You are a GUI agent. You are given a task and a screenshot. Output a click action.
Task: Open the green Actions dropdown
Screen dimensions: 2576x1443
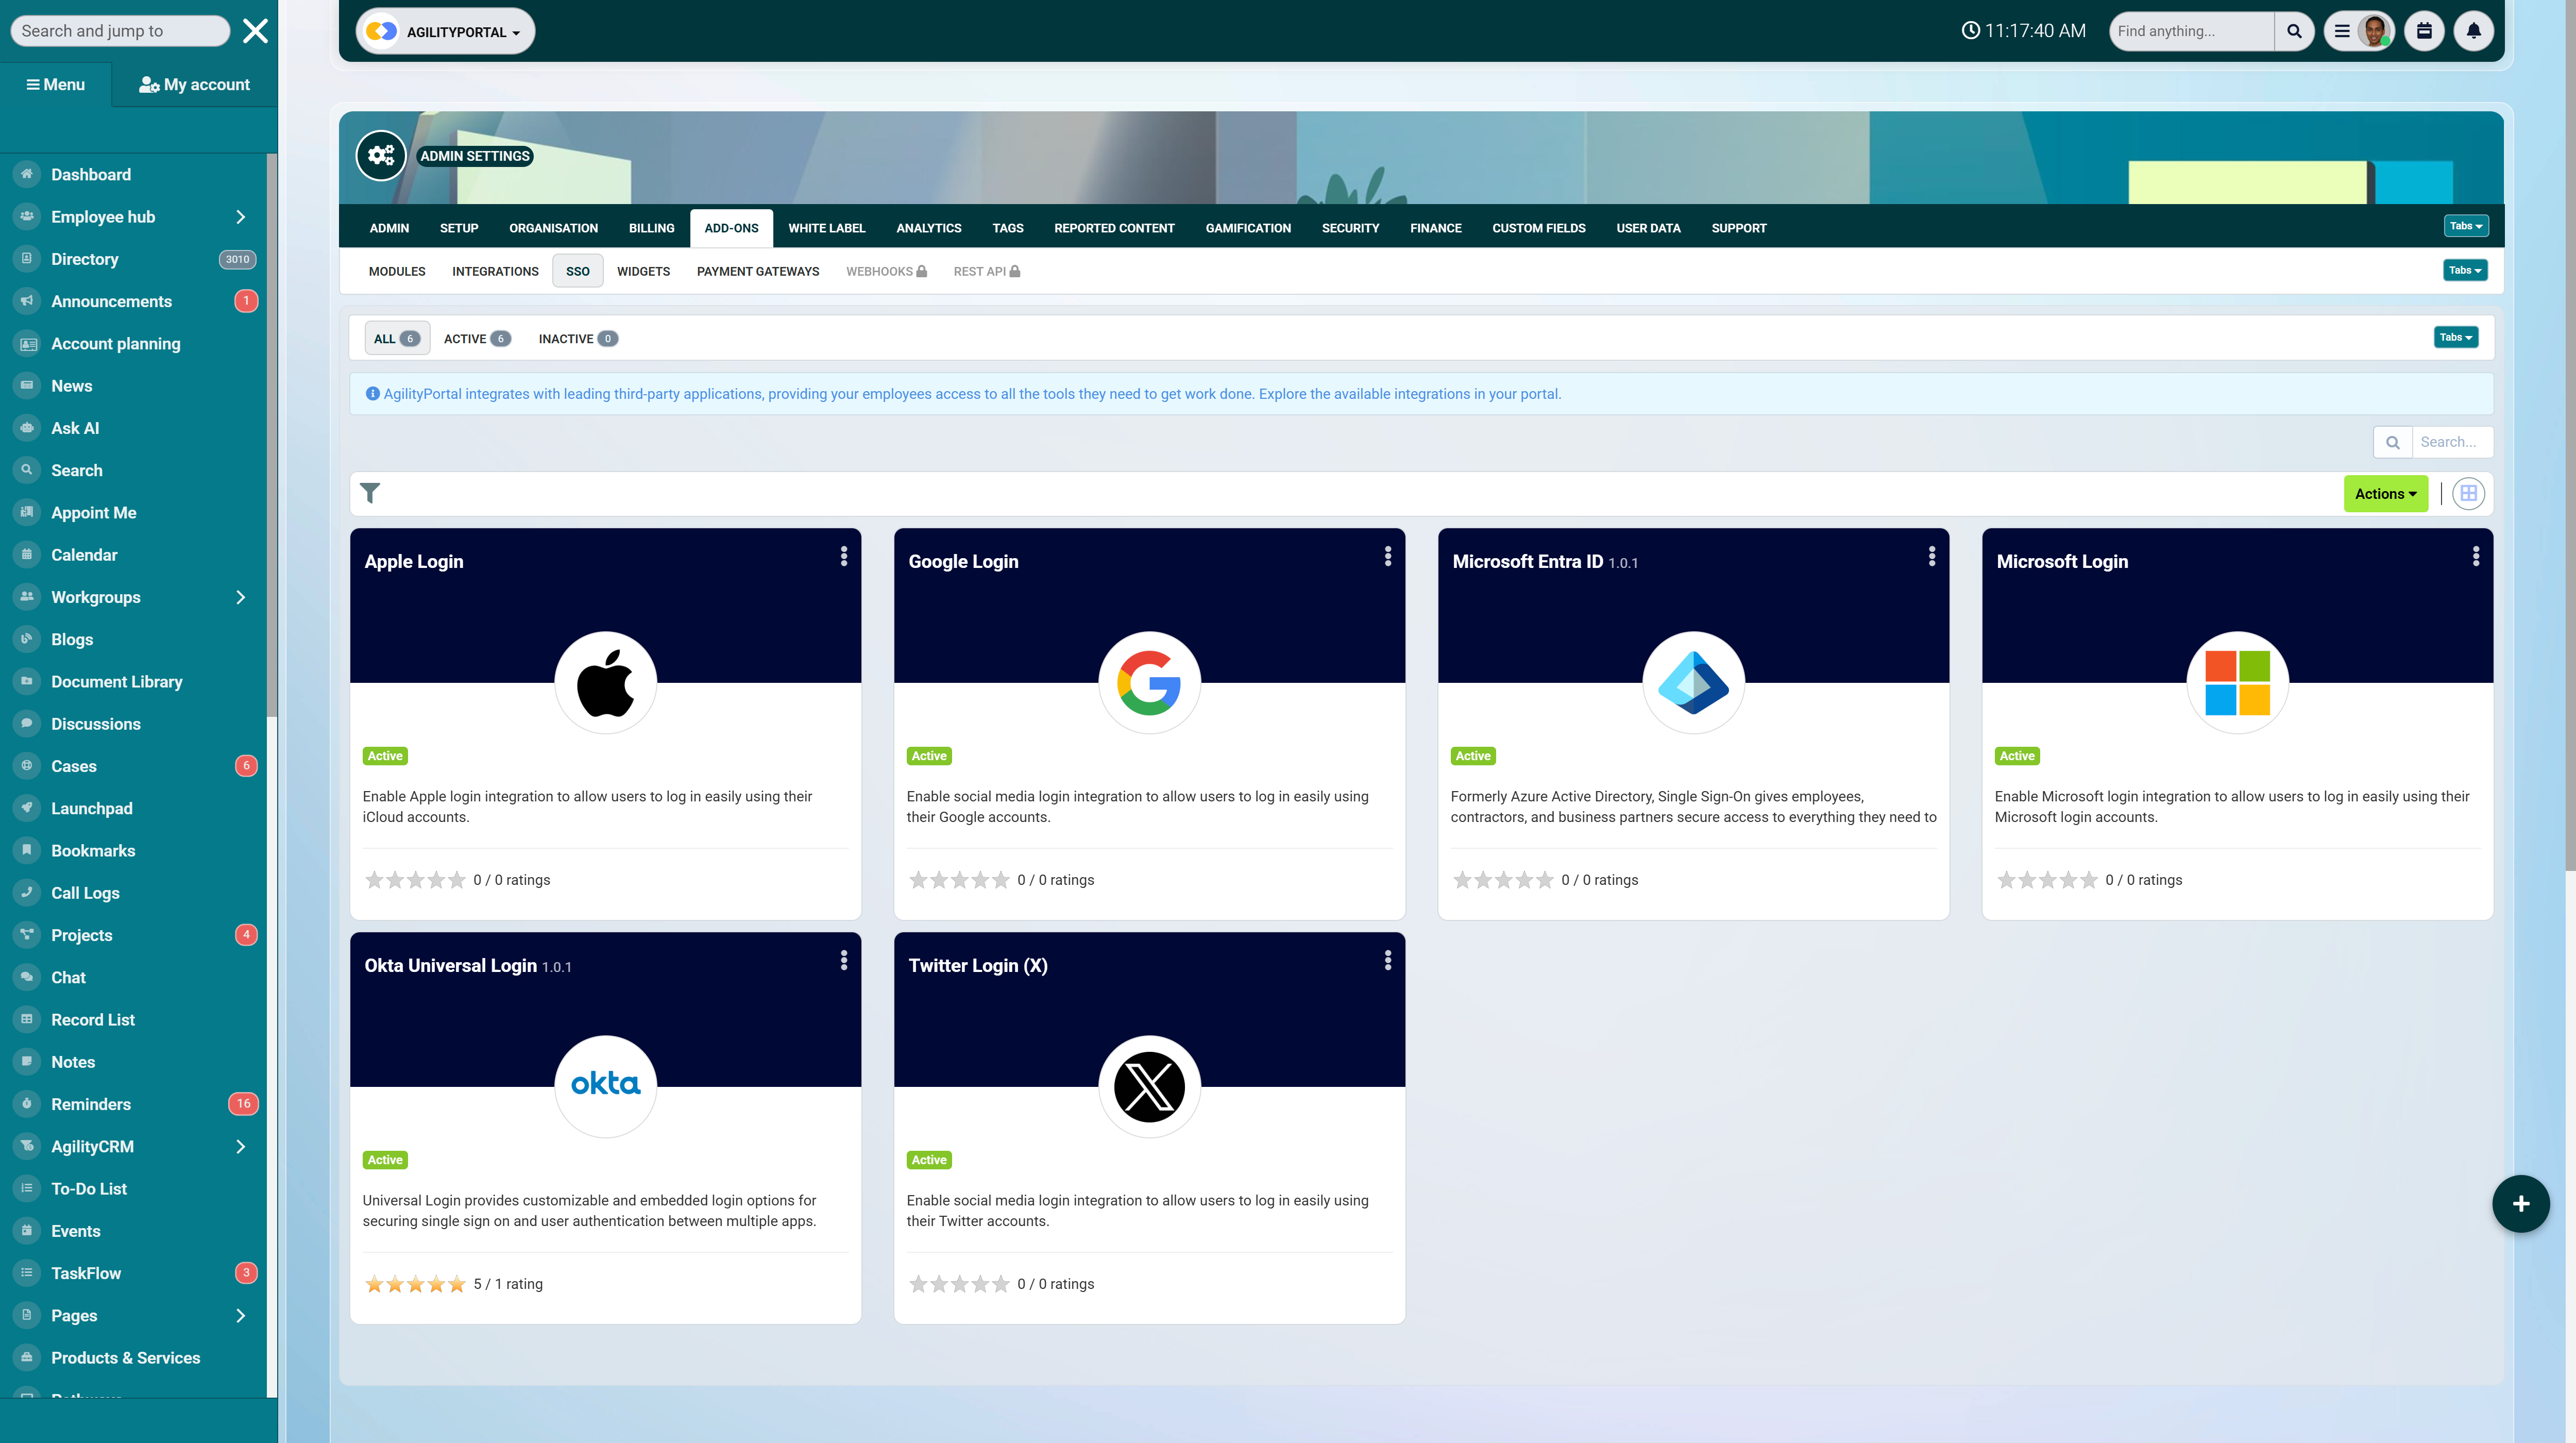tap(2385, 493)
